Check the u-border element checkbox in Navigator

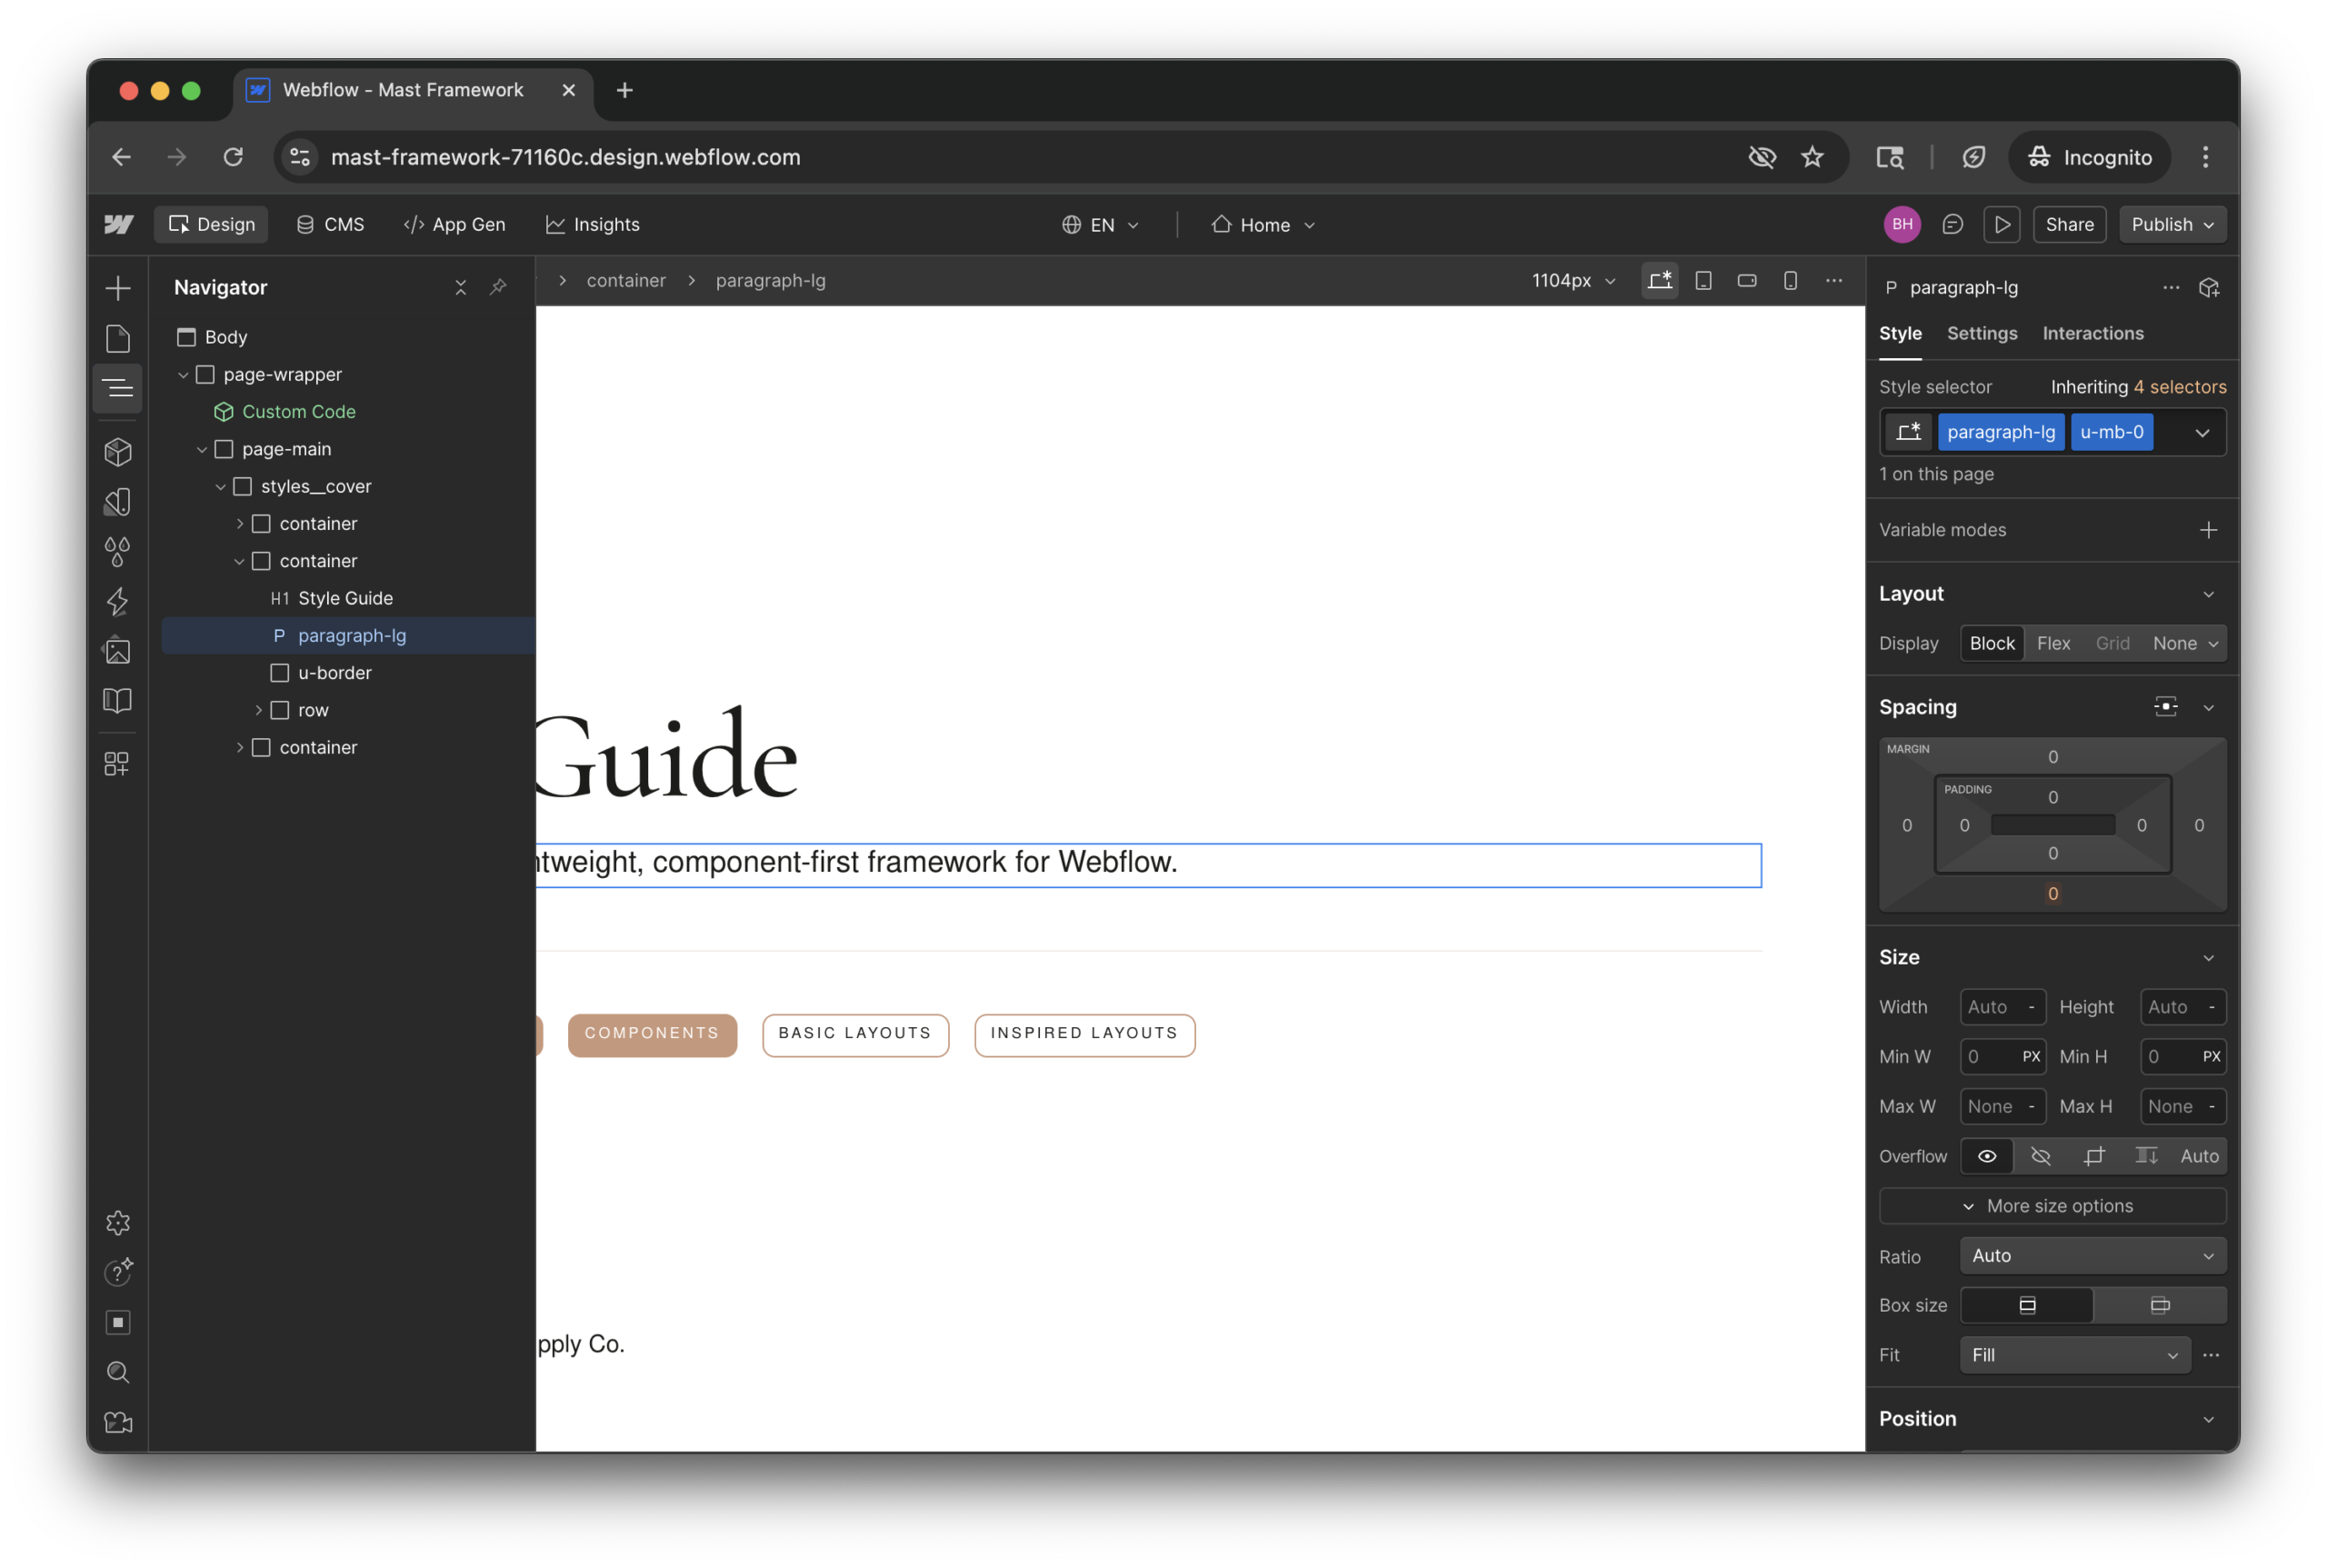[x=280, y=672]
